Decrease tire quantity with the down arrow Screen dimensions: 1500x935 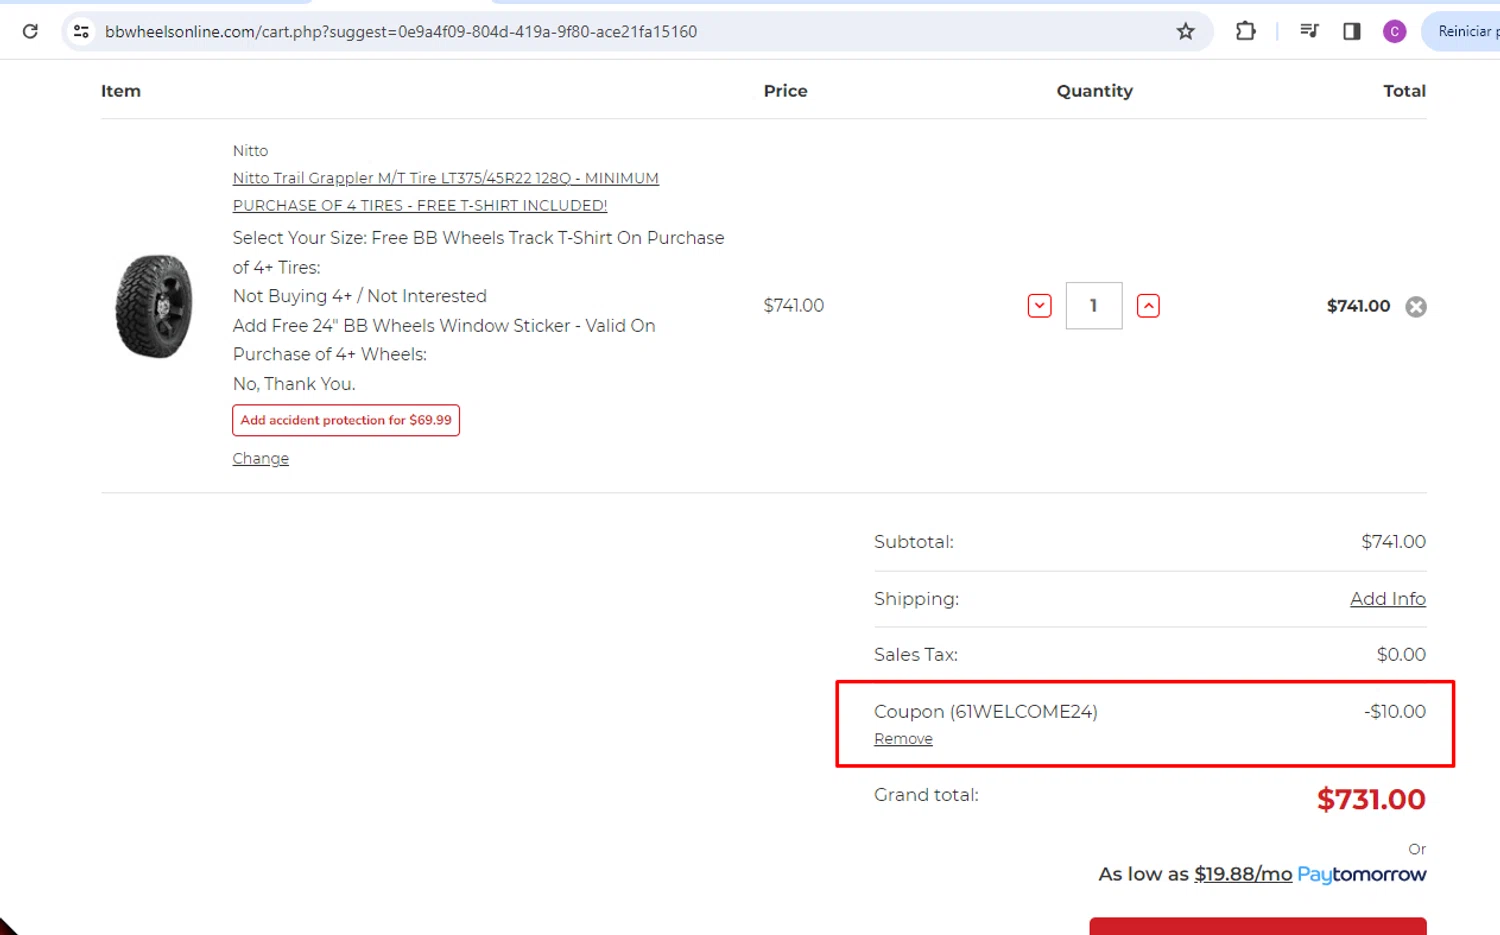tap(1039, 306)
